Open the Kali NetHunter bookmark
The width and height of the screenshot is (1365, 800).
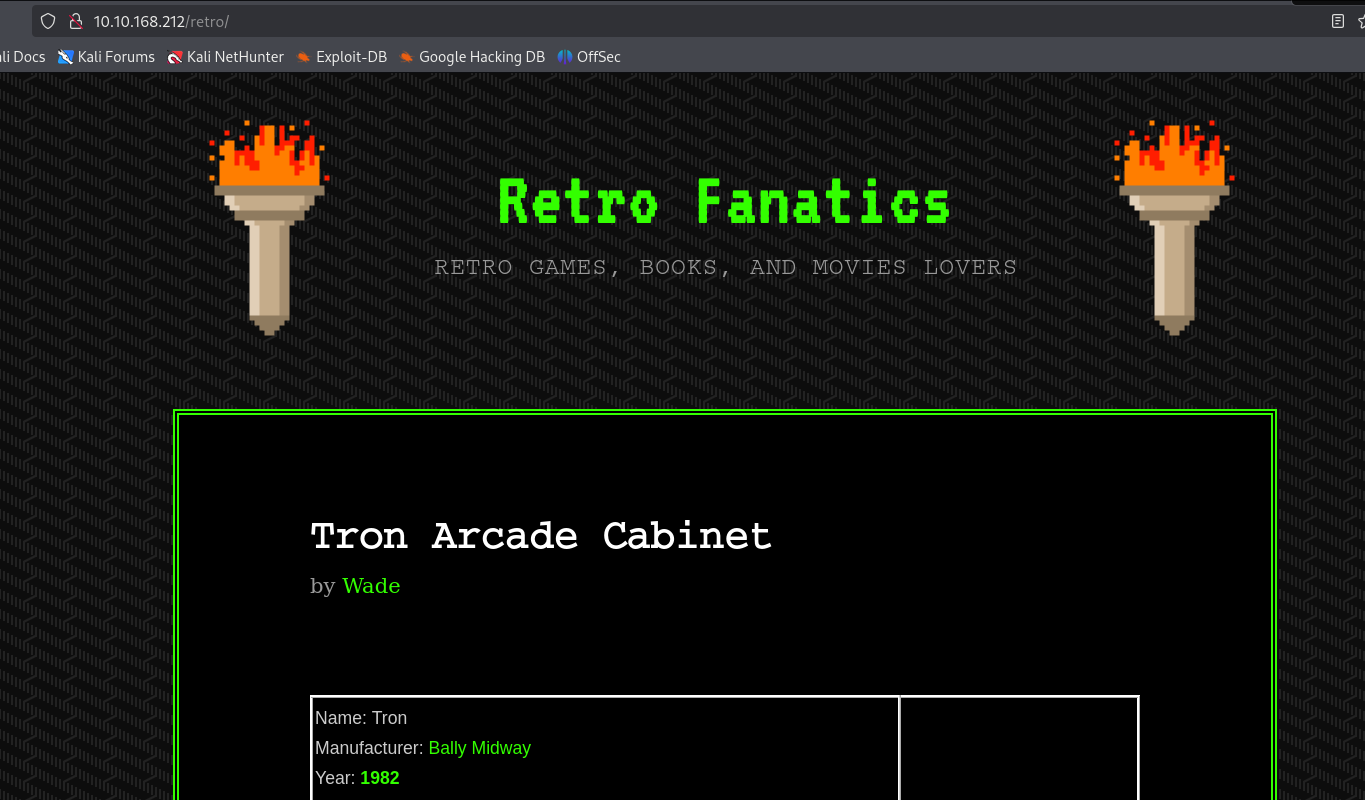[225, 57]
